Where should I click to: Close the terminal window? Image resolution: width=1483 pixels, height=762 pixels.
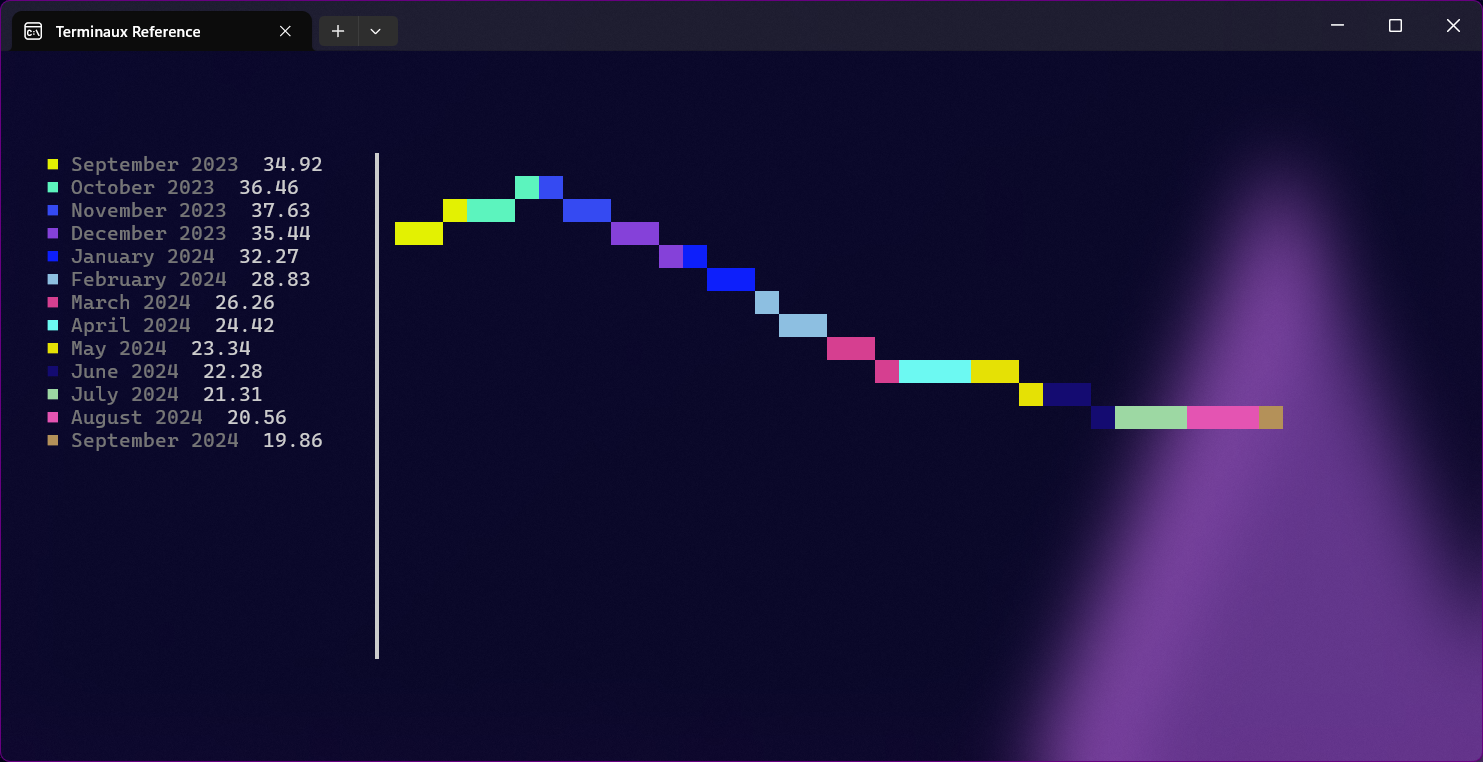tap(1453, 26)
